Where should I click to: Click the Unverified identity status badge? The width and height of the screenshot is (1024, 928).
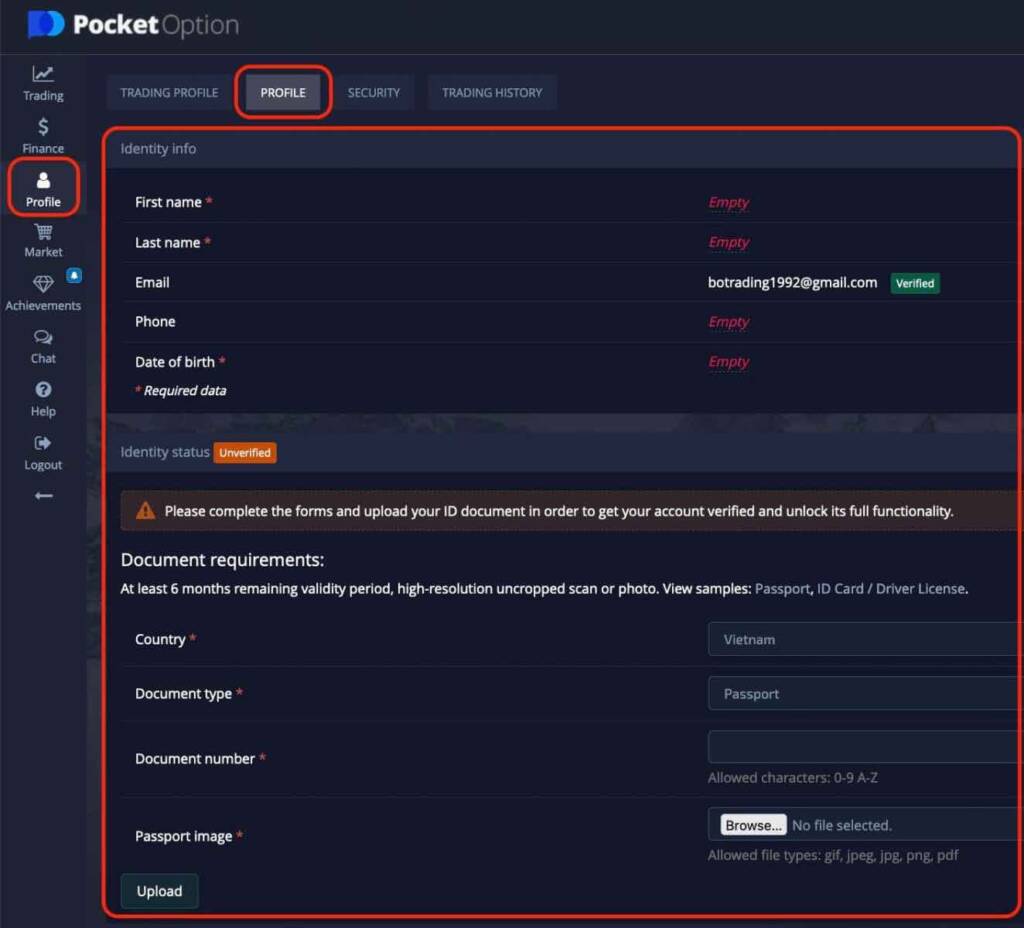click(x=245, y=452)
